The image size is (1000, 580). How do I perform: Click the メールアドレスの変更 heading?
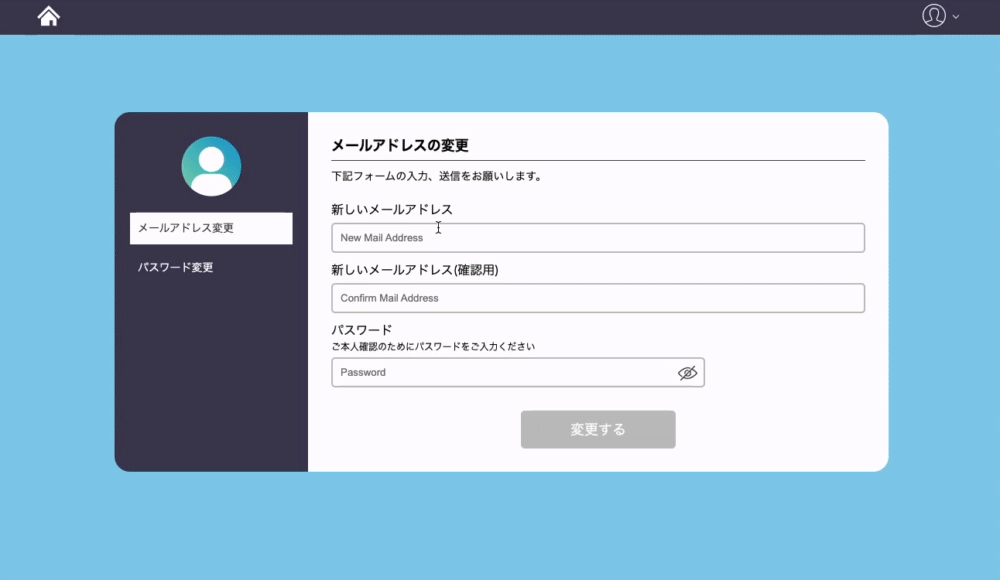click(x=400, y=145)
